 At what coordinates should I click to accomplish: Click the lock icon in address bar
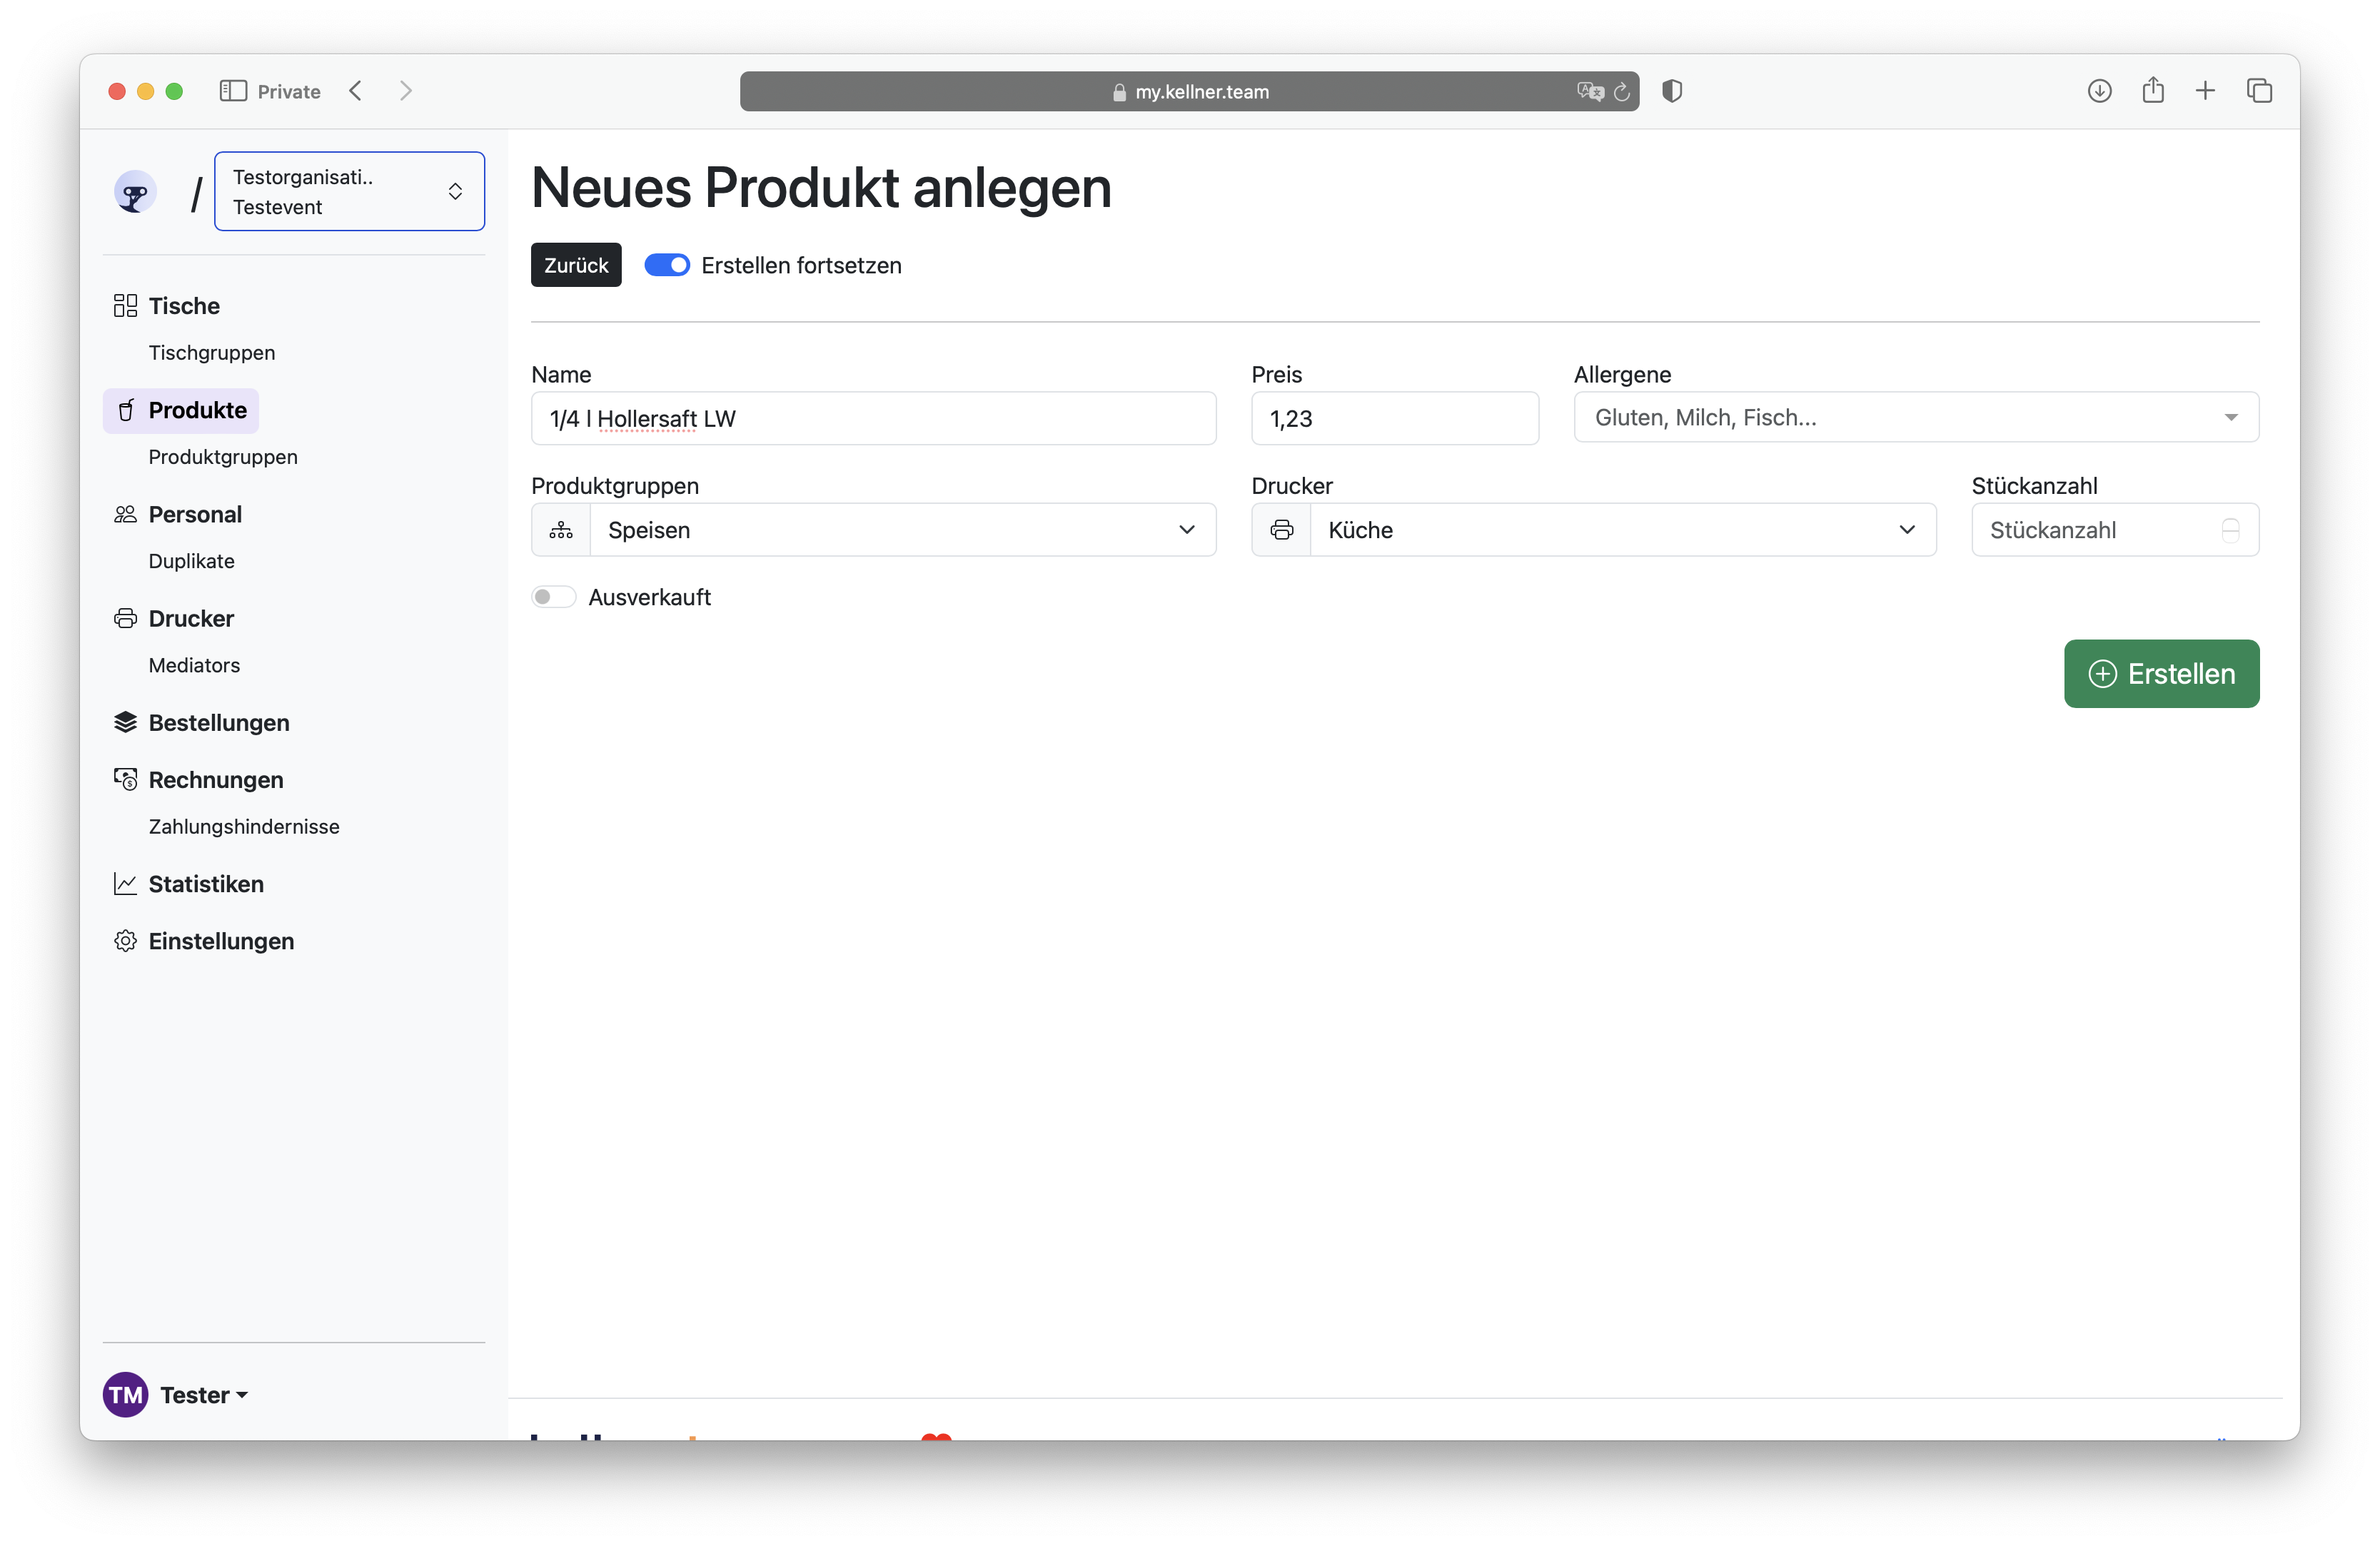coord(1119,92)
